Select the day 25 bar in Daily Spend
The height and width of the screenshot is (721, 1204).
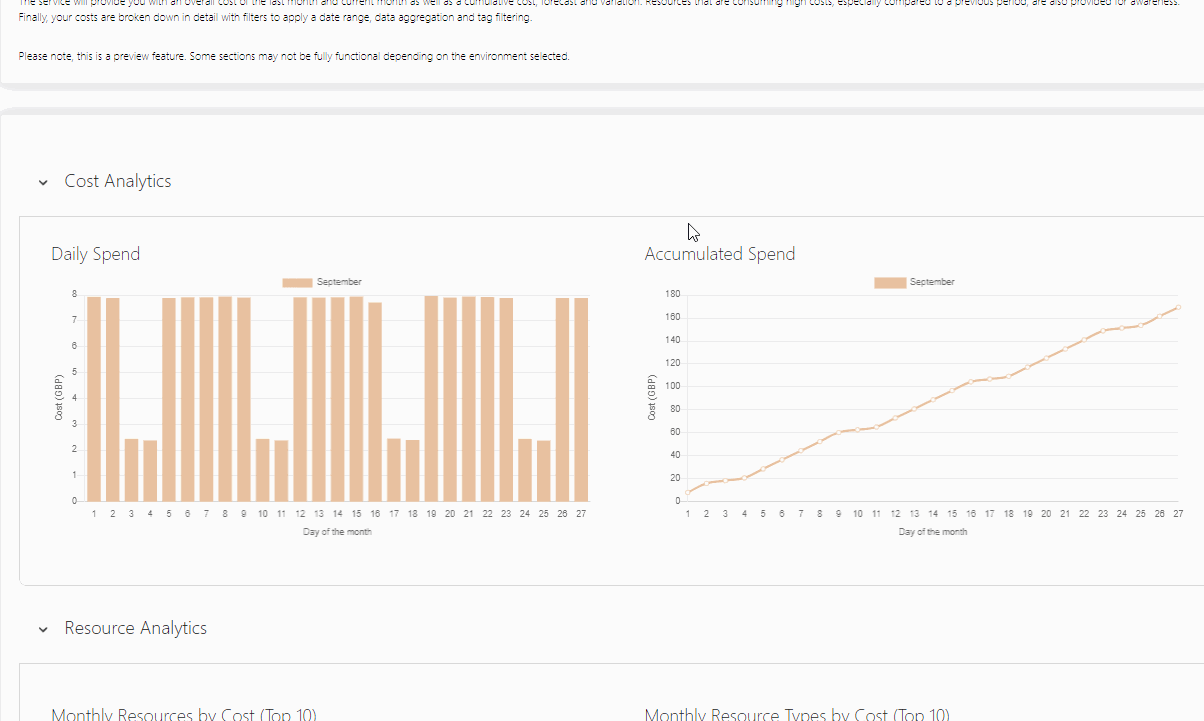pyautogui.click(x=544, y=471)
